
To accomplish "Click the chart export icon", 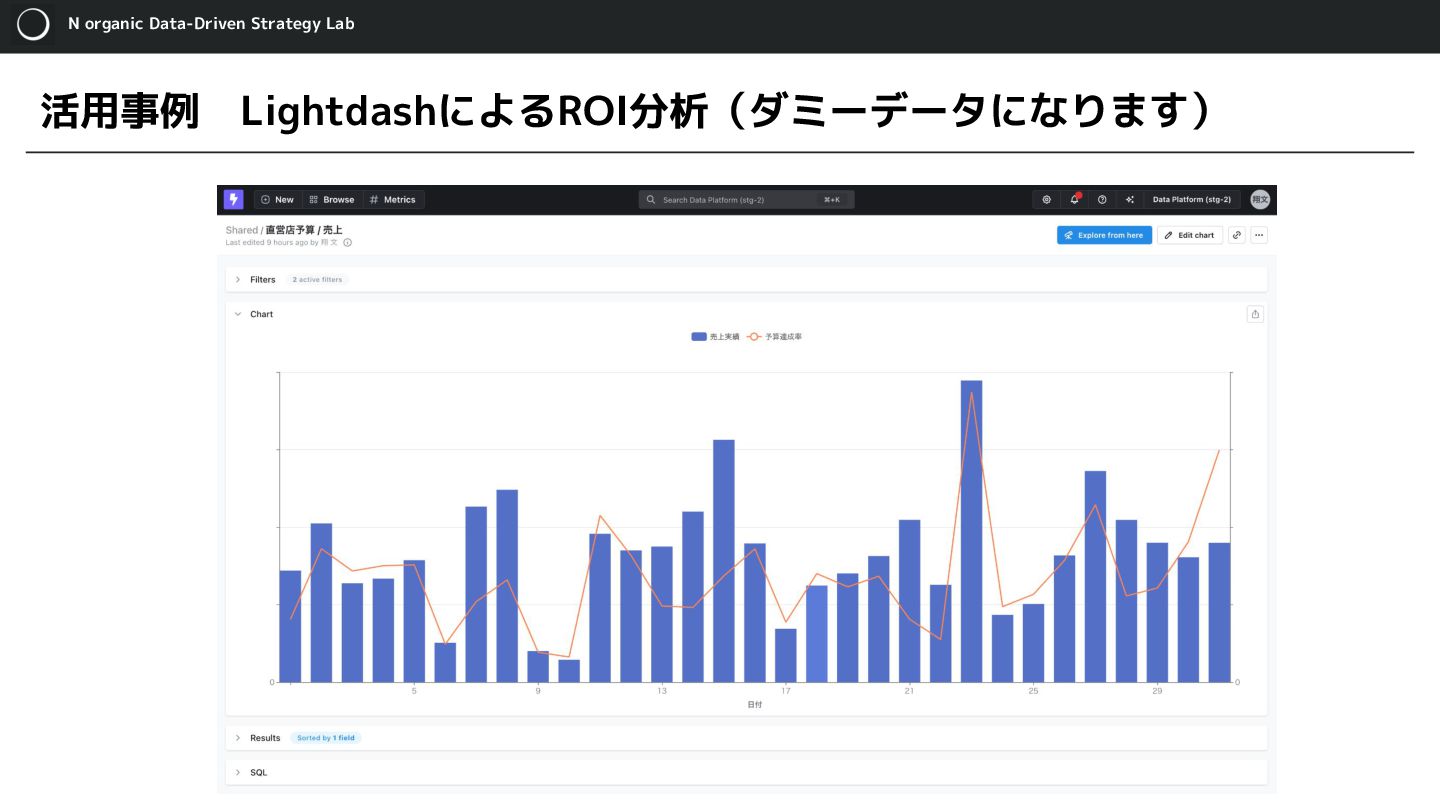I will pos(1255,314).
